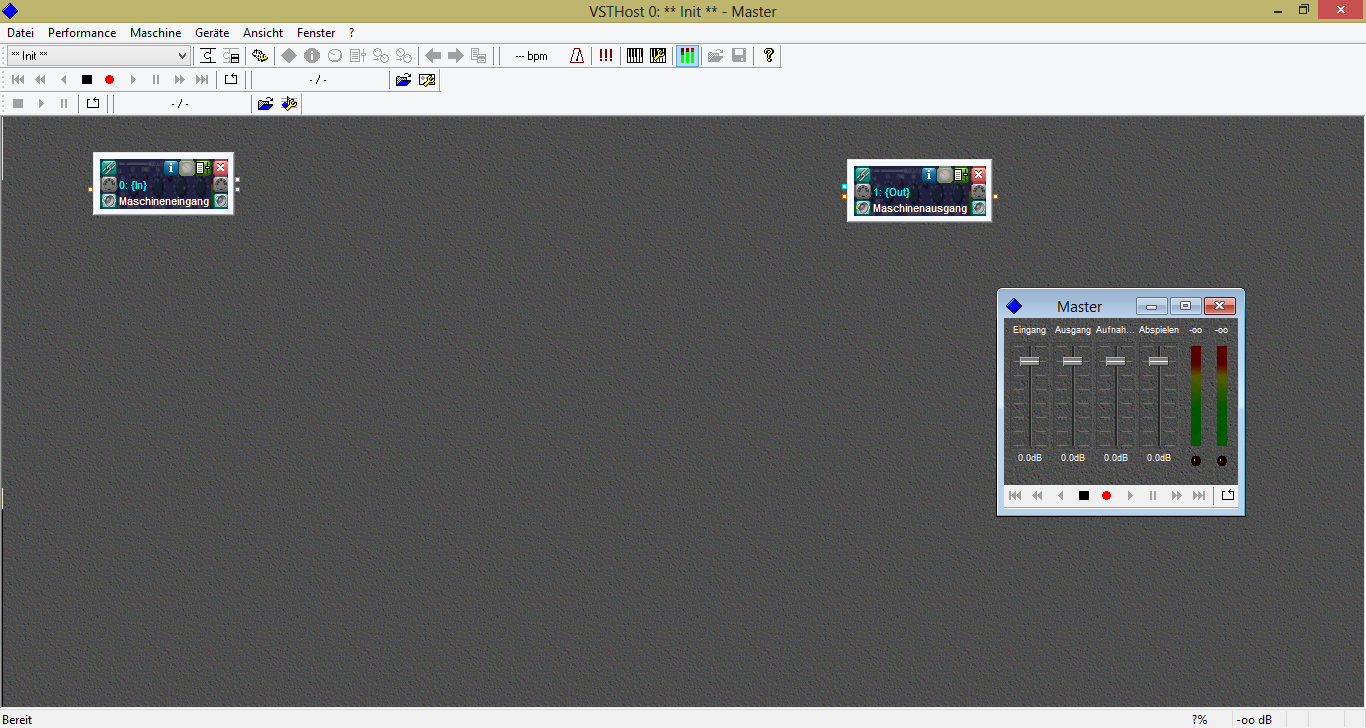This screenshot has height=728, width=1366.
Task: Click the chain link icon on Maschinenausgang
Action: [x=863, y=175]
